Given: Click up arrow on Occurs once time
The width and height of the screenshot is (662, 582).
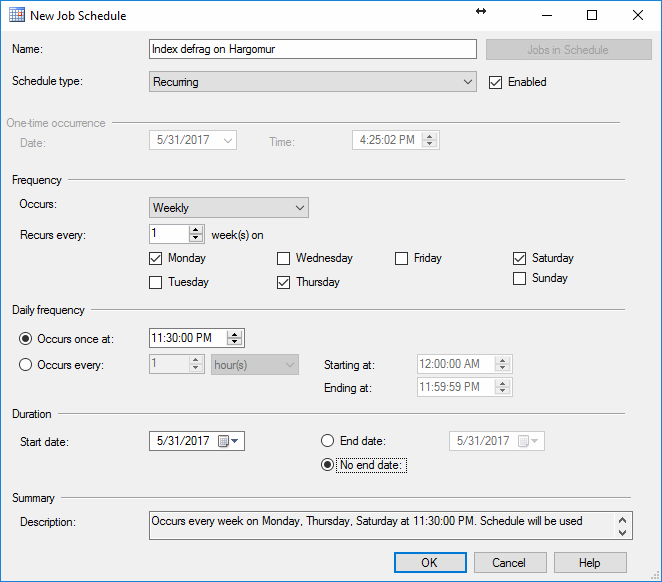Looking at the screenshot, I should pos(234,334).
